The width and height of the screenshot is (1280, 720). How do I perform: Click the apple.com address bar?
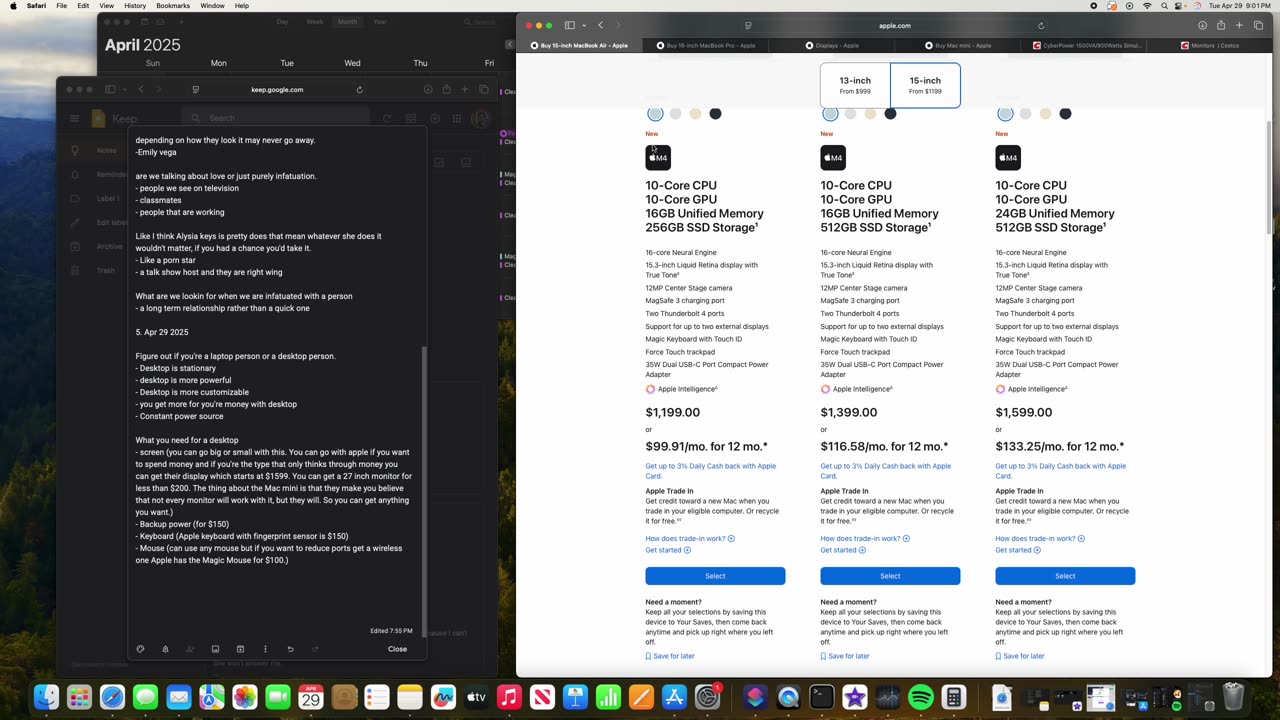tap(895, 25)
